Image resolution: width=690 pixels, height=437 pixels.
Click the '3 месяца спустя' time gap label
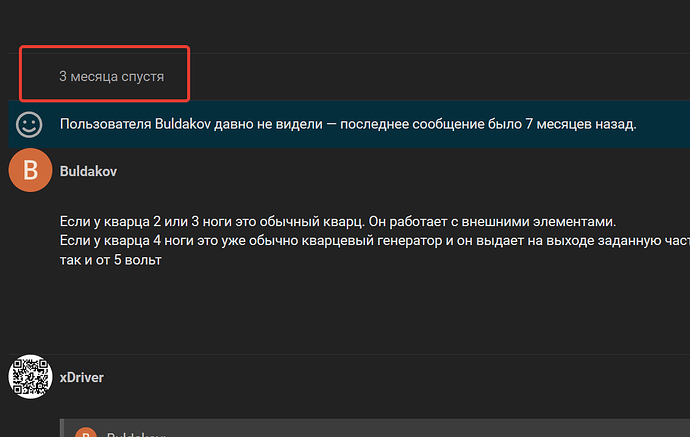(x=112, y=77)
